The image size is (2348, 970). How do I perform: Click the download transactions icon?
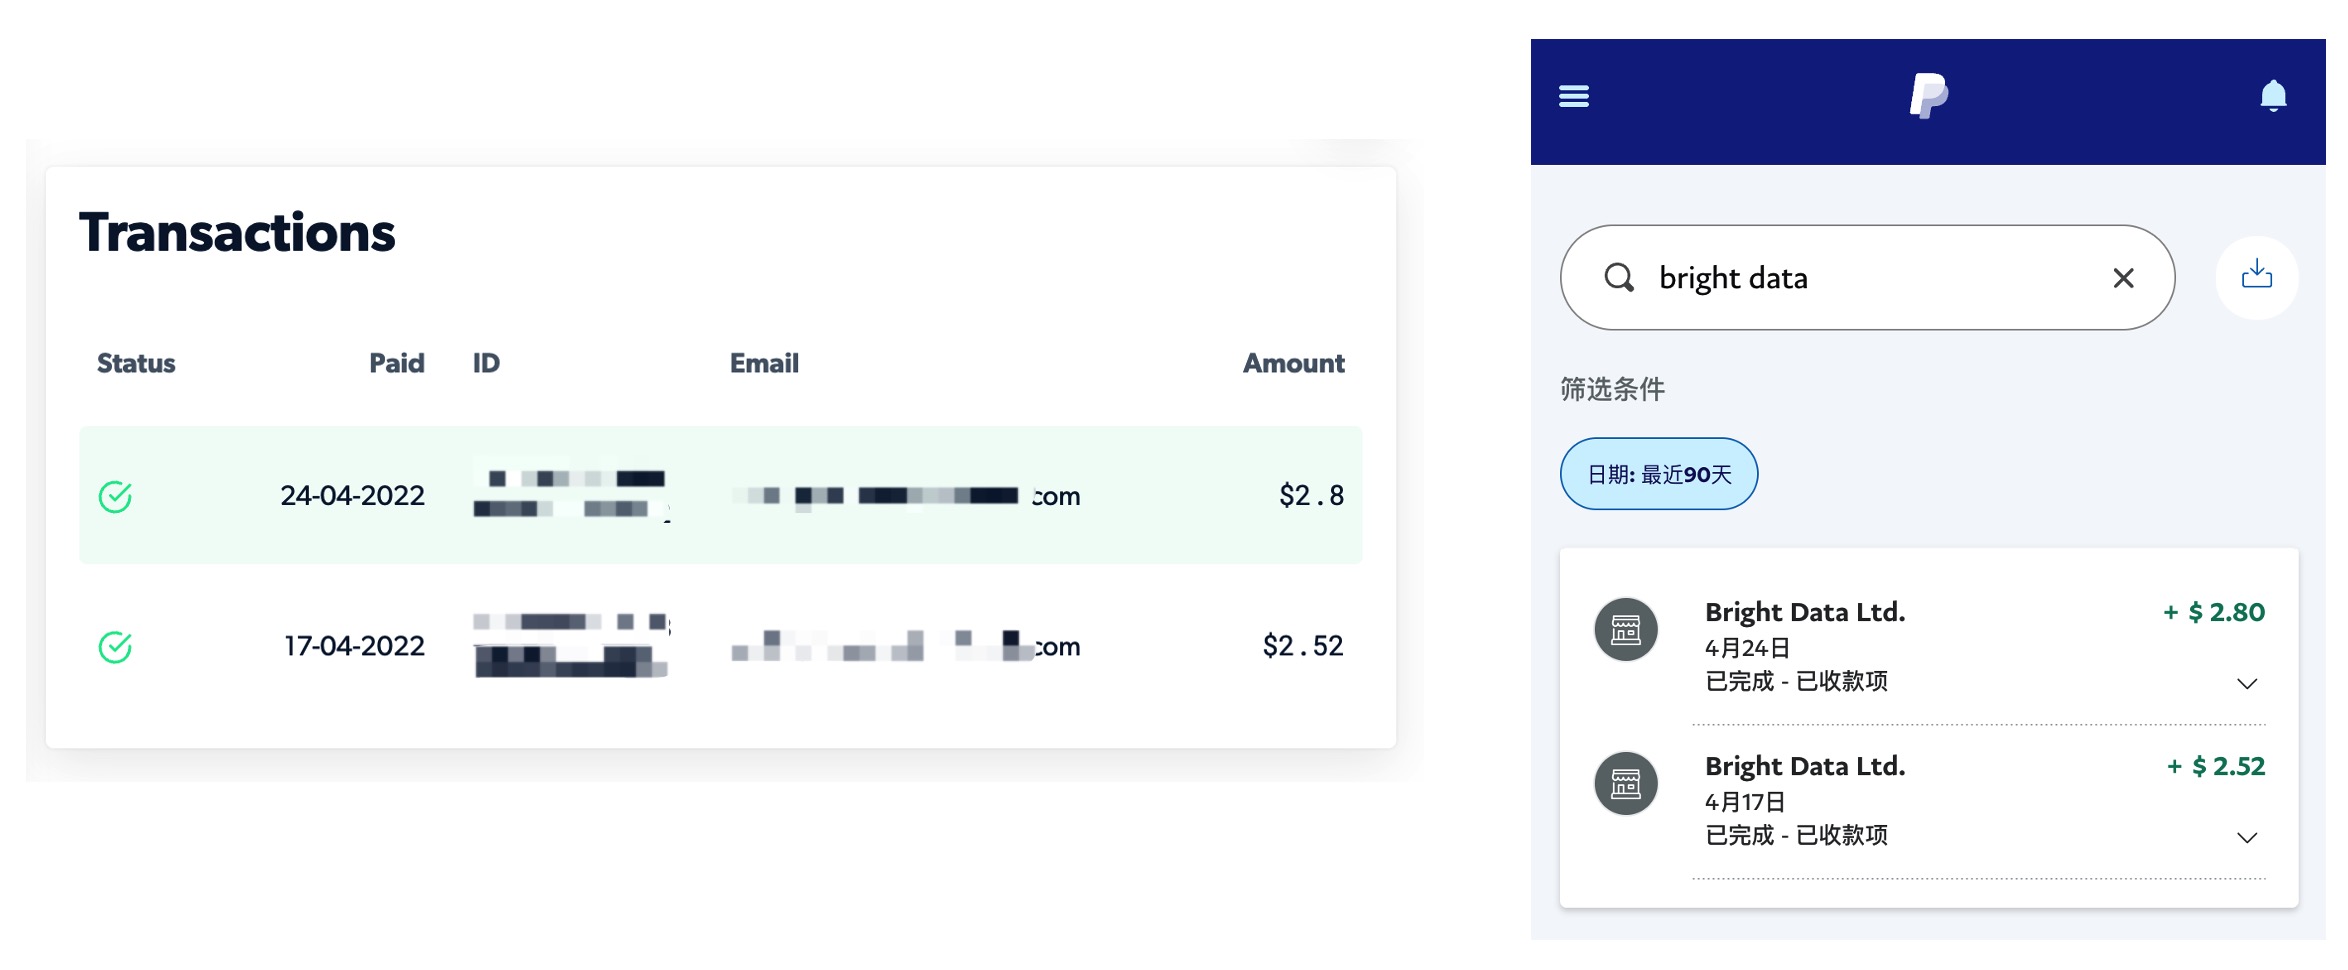click(2257, 277)
